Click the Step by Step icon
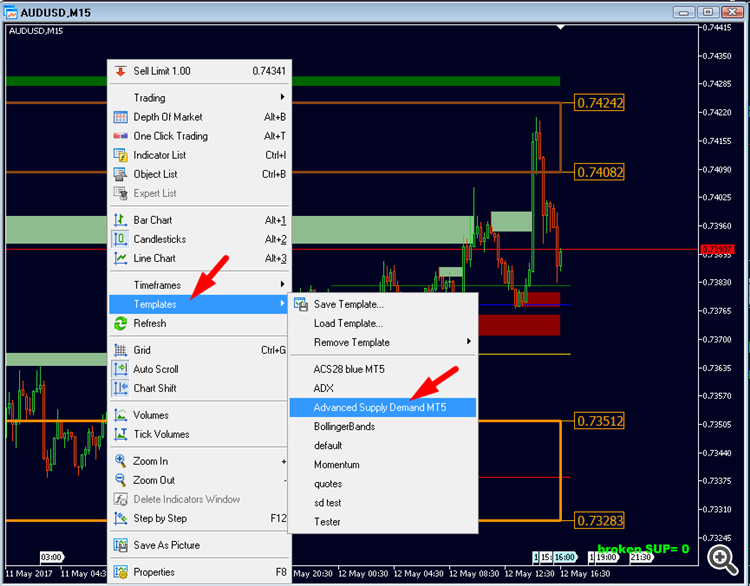The height and width of the screenshot is (586, 750). pyautogui.click(x=121, y=519)
